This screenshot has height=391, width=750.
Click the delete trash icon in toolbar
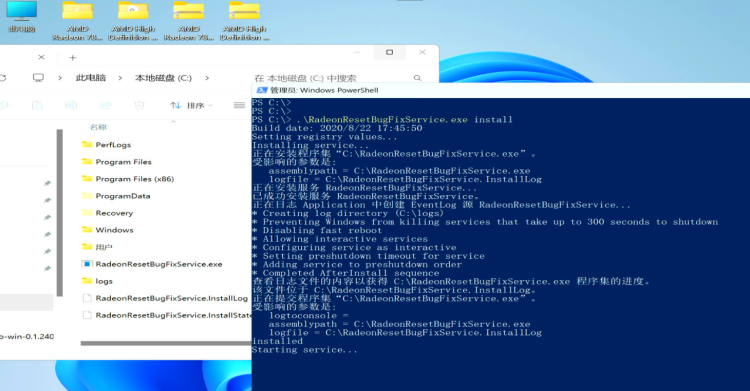(x=139, y=105)
